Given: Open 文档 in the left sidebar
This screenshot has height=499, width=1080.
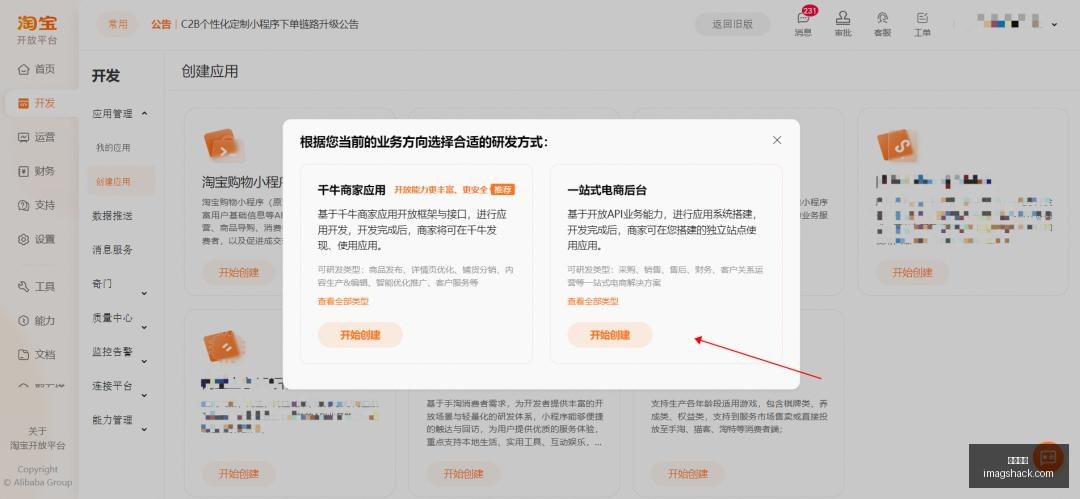Looking at the screenshot, I should [37, 354].
